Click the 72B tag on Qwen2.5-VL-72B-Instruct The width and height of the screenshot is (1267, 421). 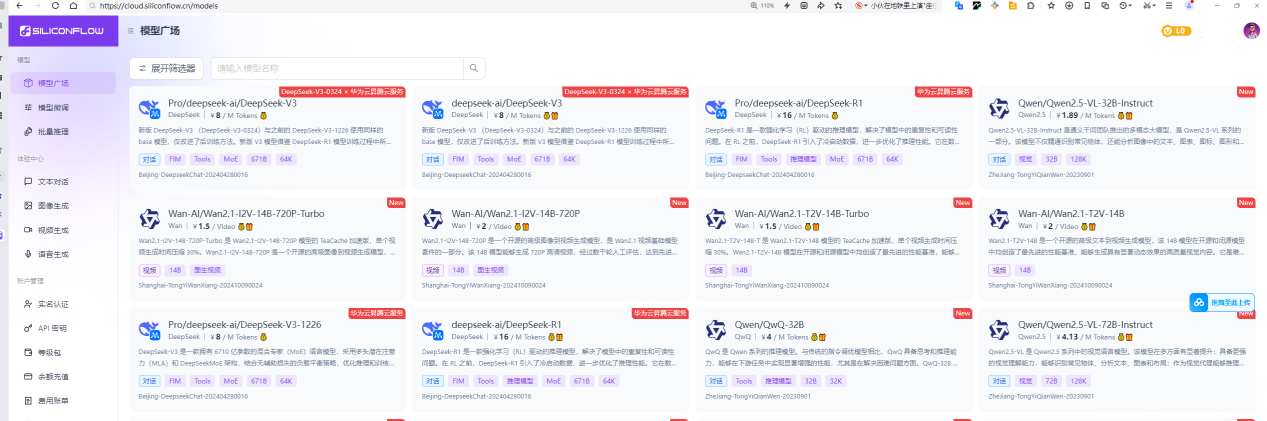[x=1051, y=381]
